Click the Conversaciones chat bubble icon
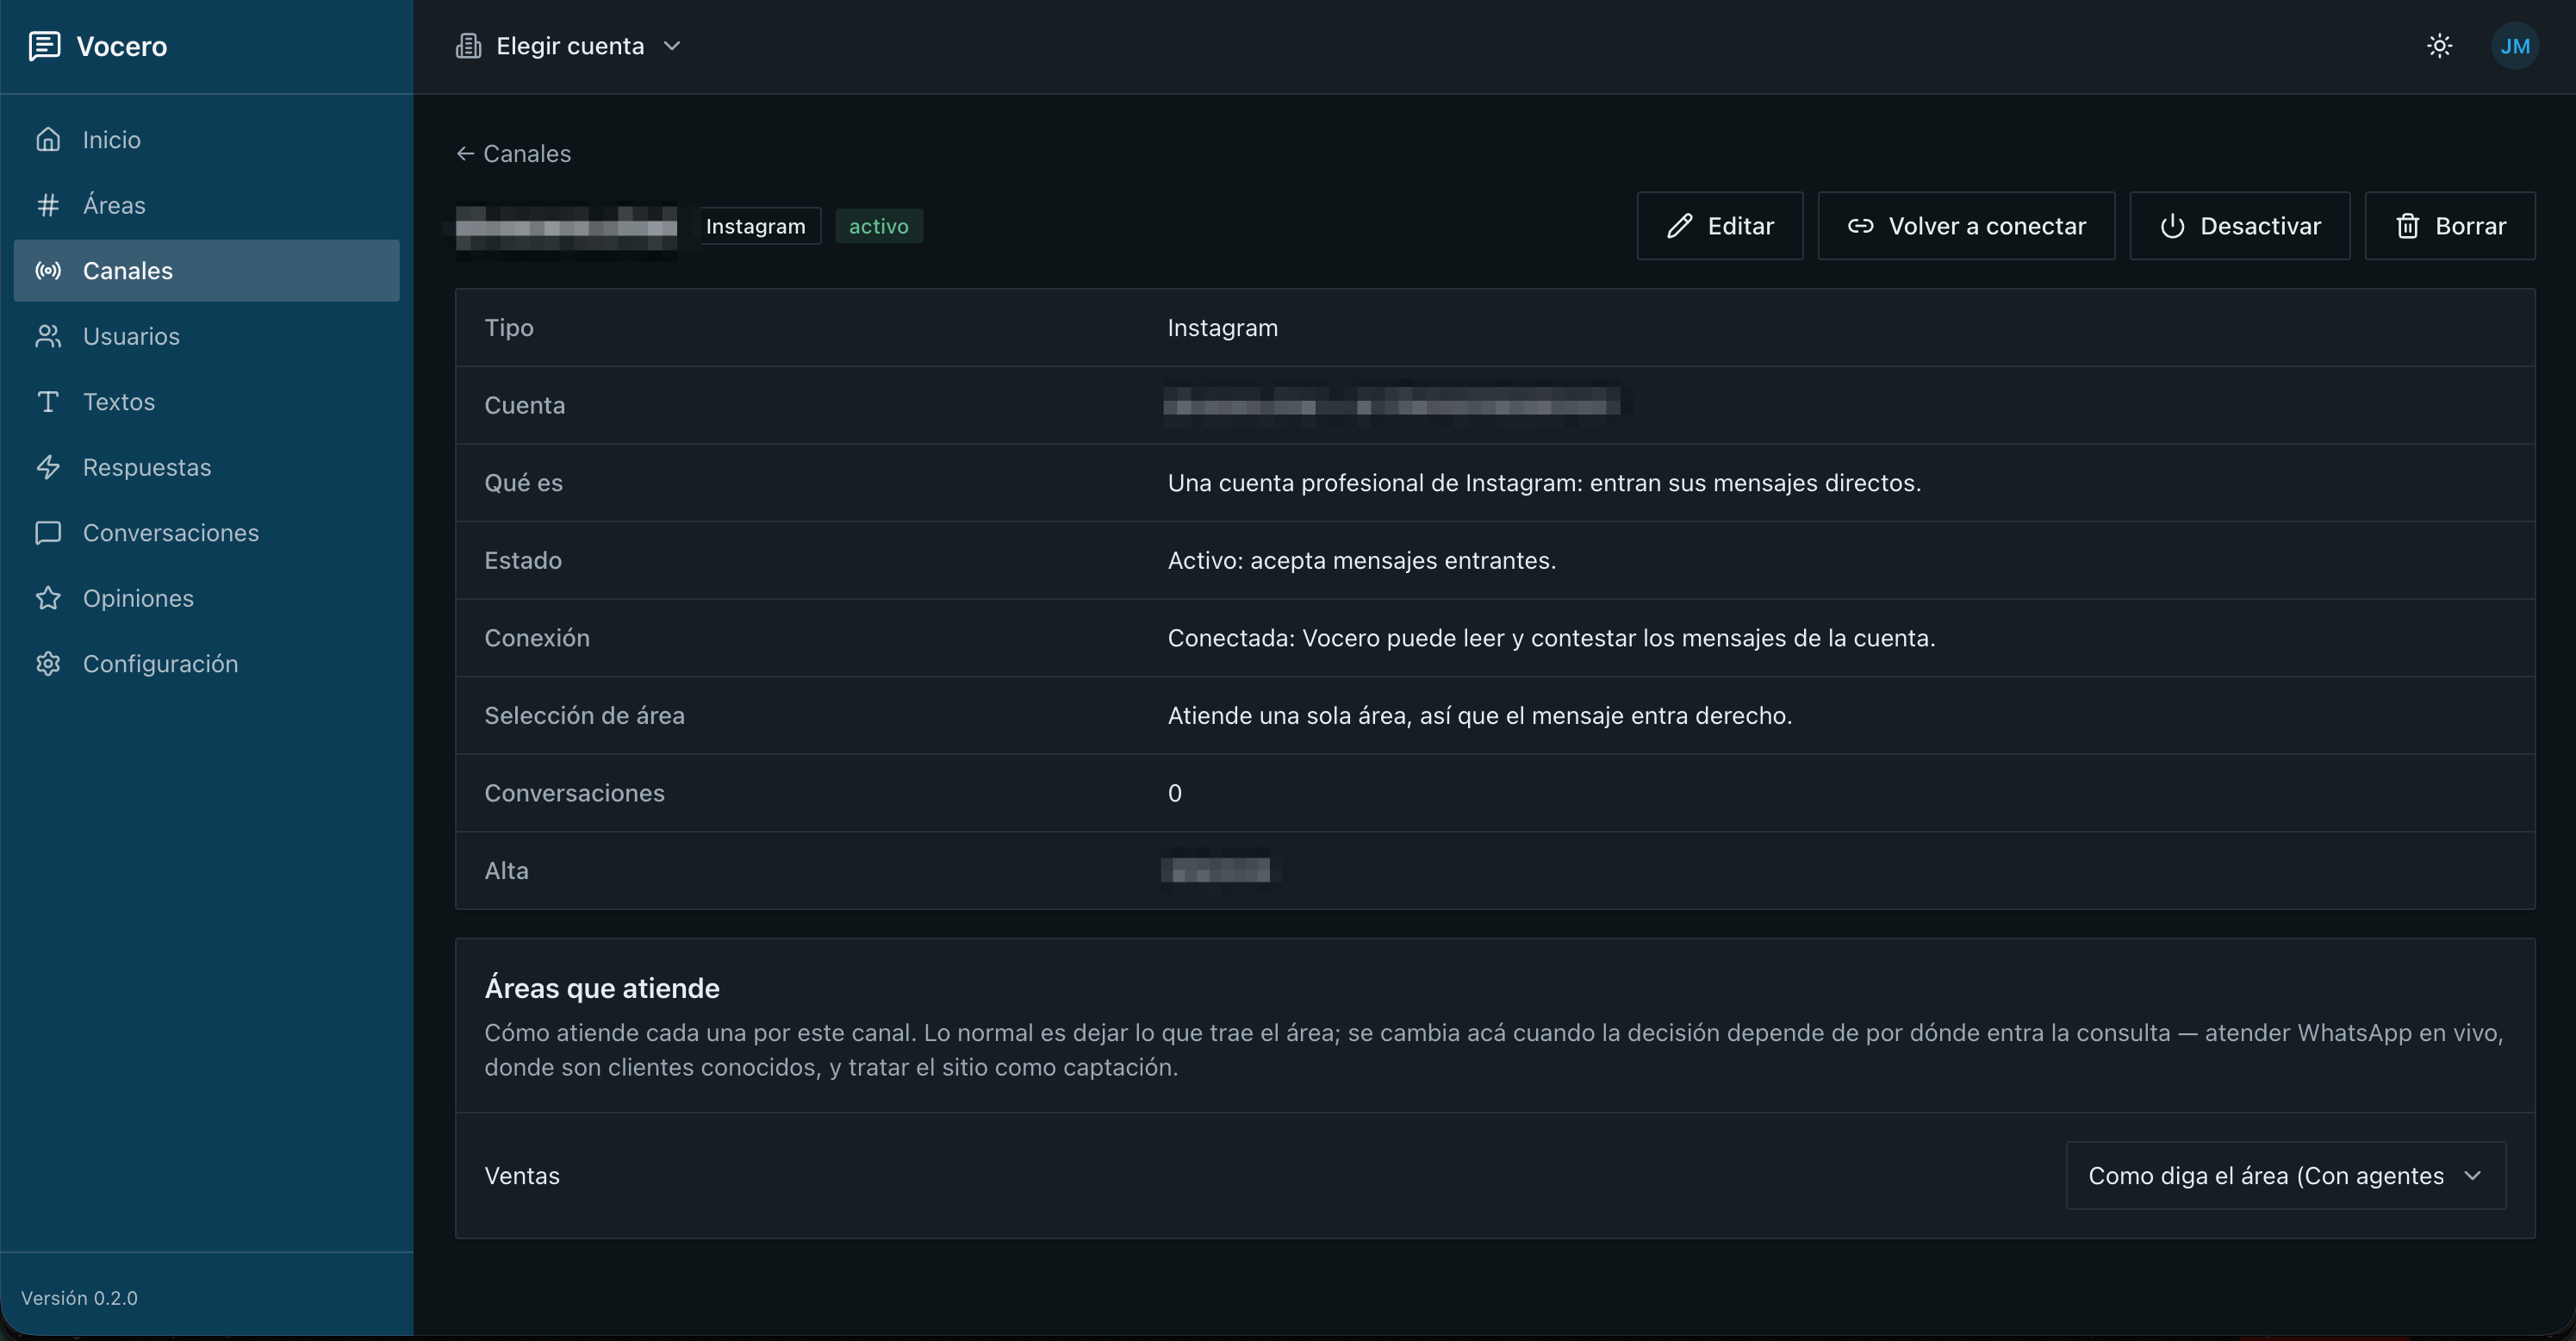 coord(48,532)
